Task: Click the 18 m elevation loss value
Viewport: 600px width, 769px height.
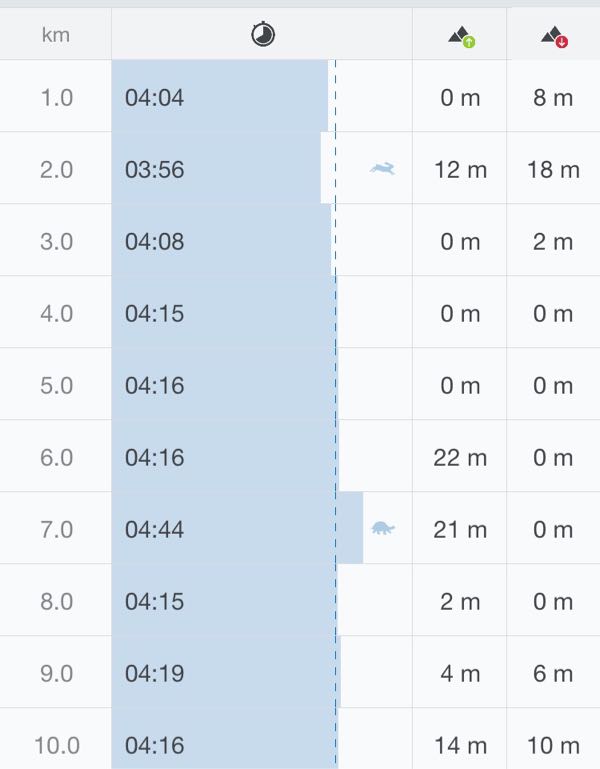Action: pos(553,169)
